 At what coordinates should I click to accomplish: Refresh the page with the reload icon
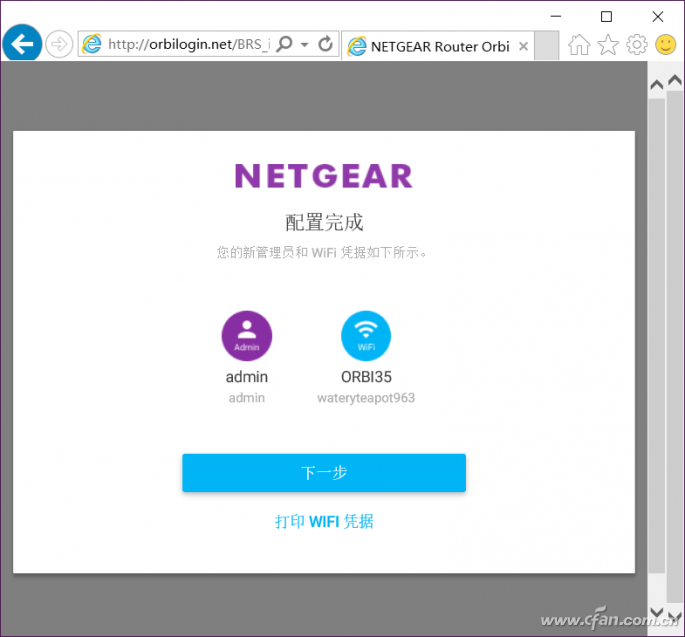tap(325, 44)
